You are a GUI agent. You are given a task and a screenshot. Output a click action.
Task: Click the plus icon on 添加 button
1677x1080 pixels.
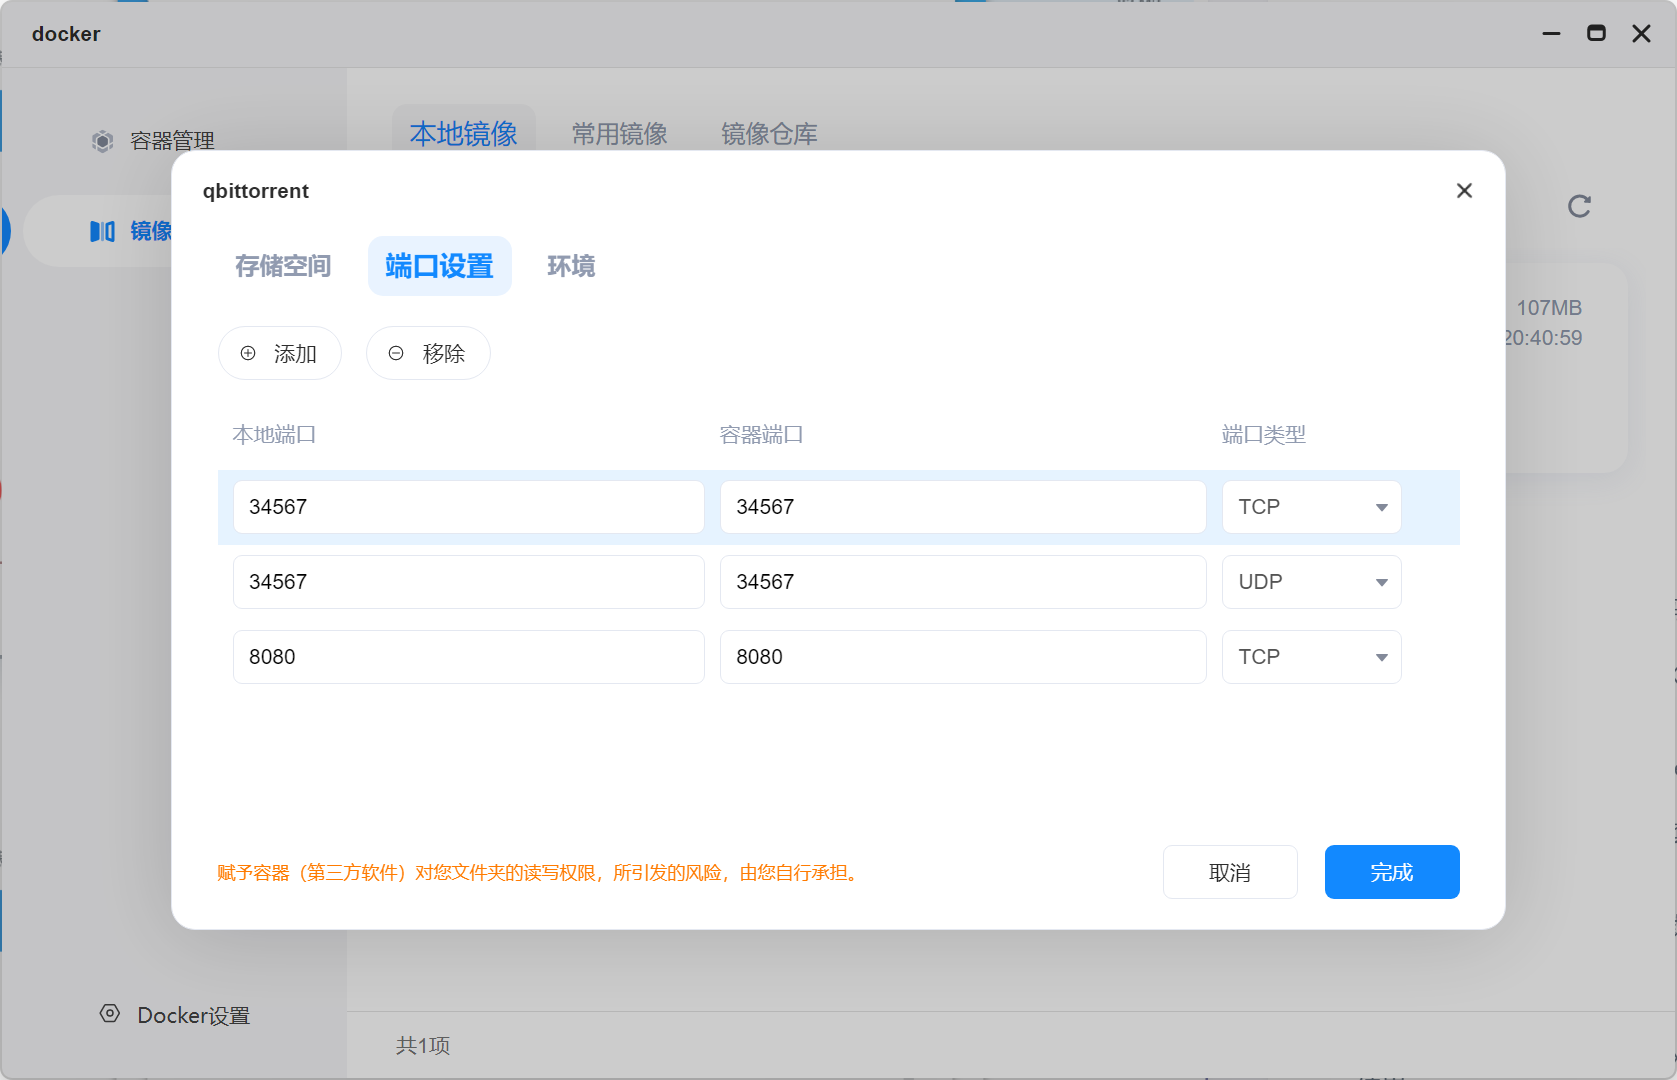click(248, 353)
